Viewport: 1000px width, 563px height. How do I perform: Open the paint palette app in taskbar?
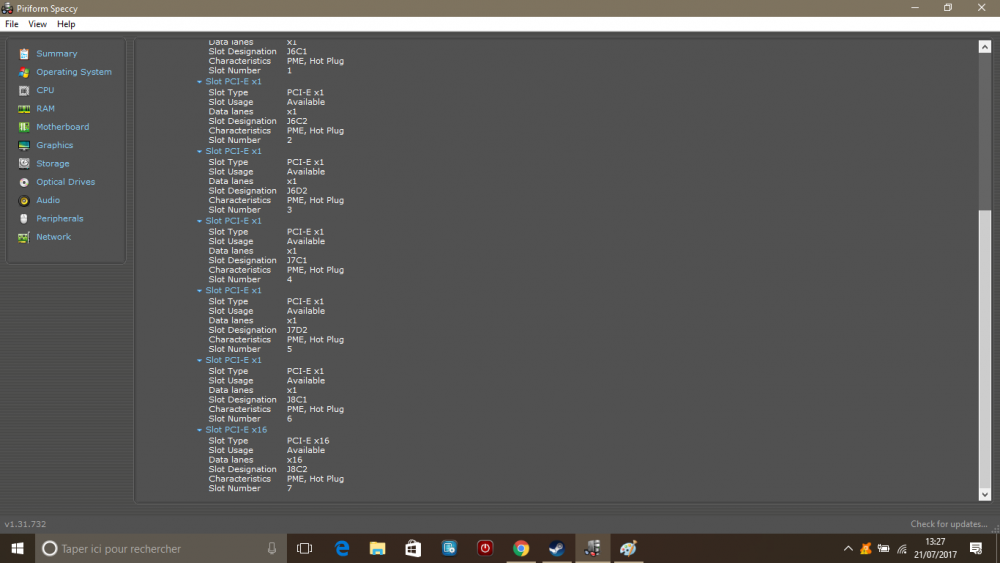[x=628, y=548]
